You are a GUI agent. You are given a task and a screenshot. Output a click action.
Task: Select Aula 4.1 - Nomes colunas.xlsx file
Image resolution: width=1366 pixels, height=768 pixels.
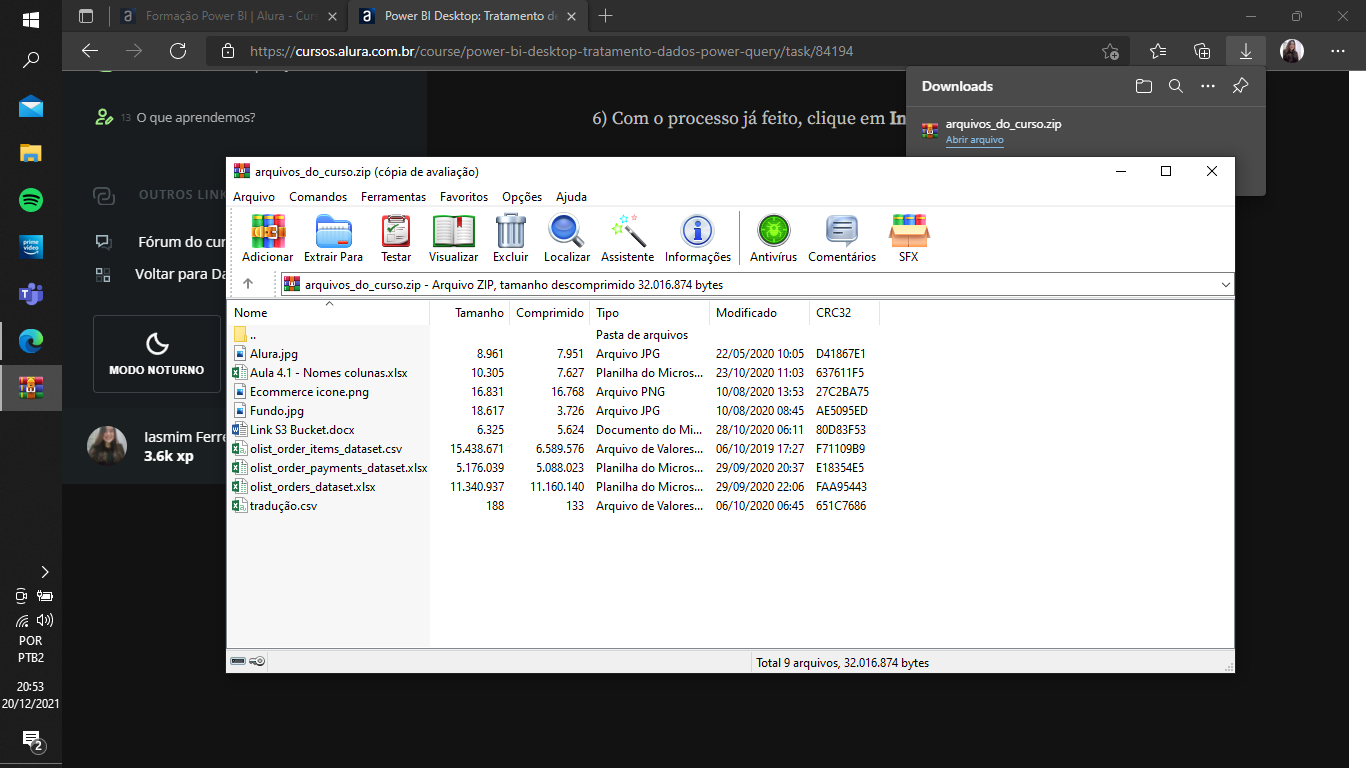point(555,373)
